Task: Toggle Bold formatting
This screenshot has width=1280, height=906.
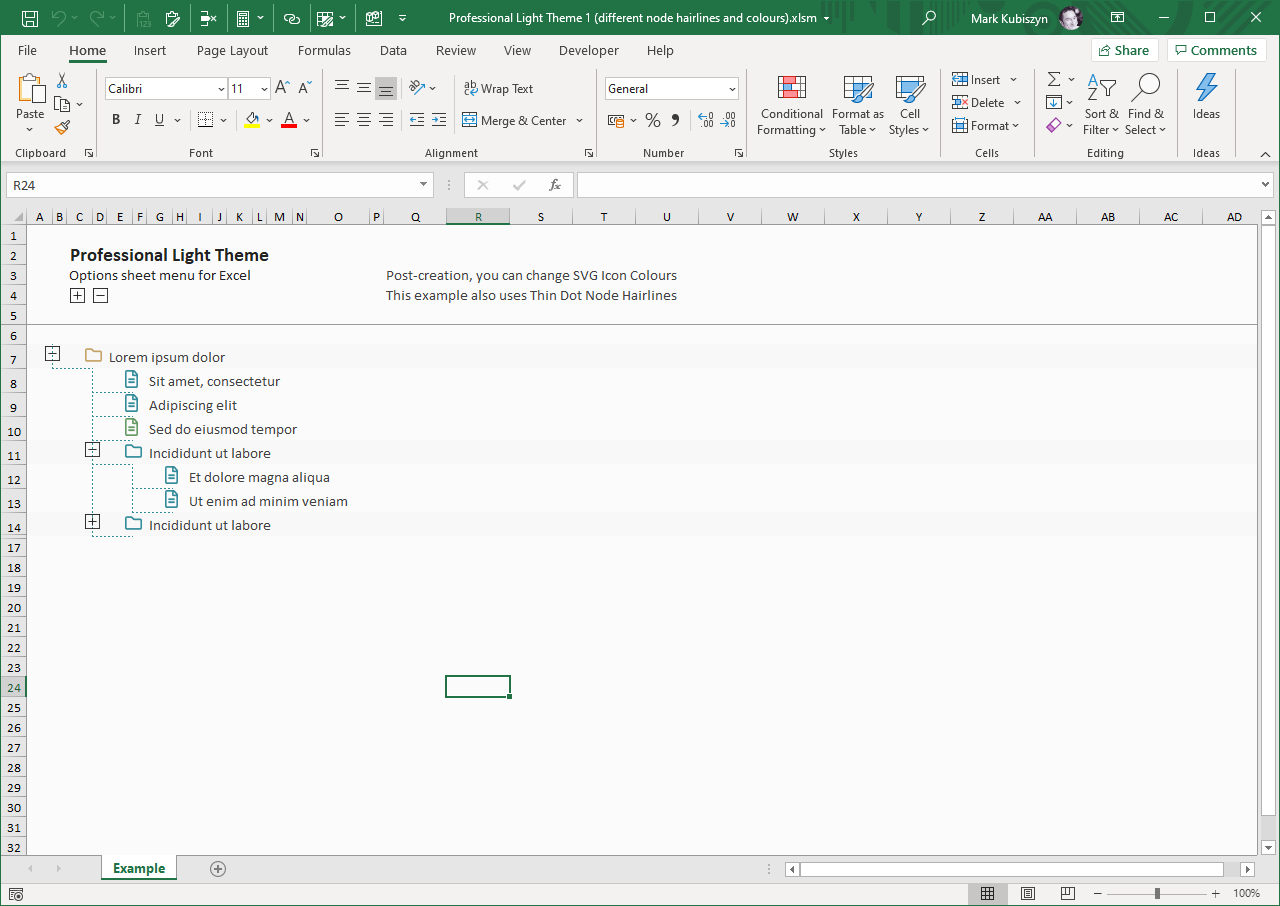Action: pyautogui.click(x=116, y=121)
